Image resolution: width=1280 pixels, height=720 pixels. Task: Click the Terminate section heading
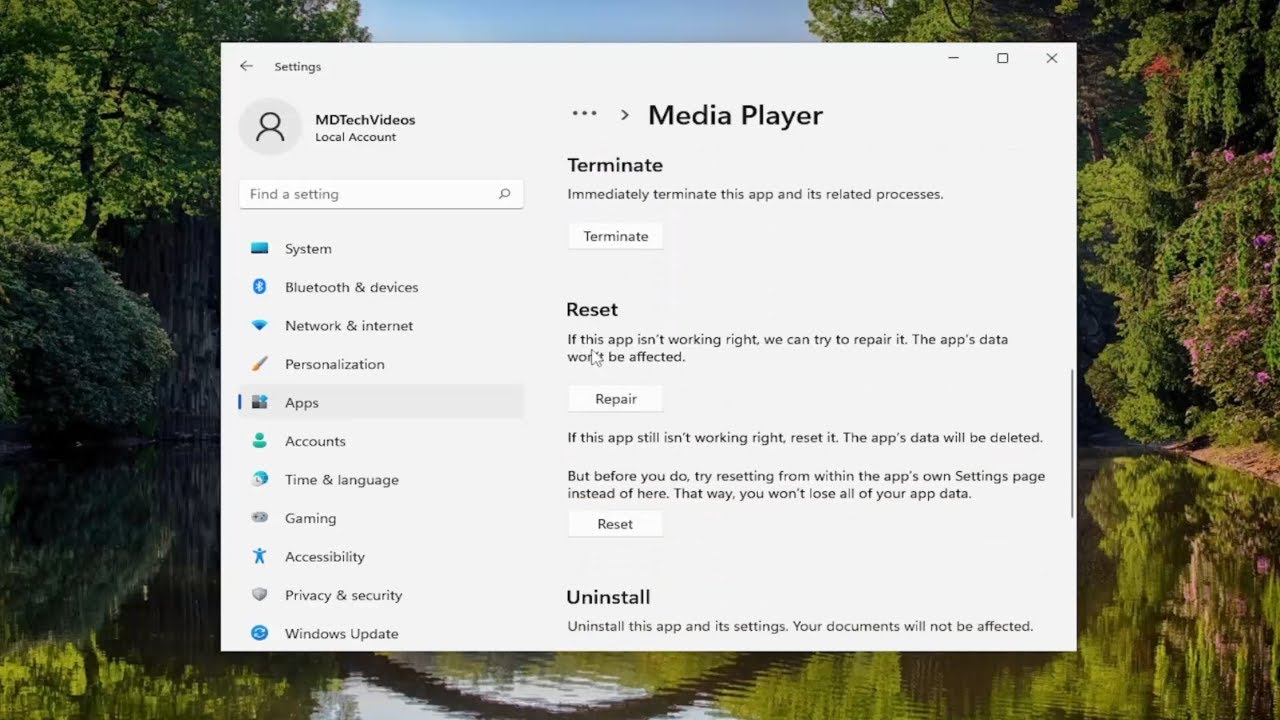(x=615, y=165)
